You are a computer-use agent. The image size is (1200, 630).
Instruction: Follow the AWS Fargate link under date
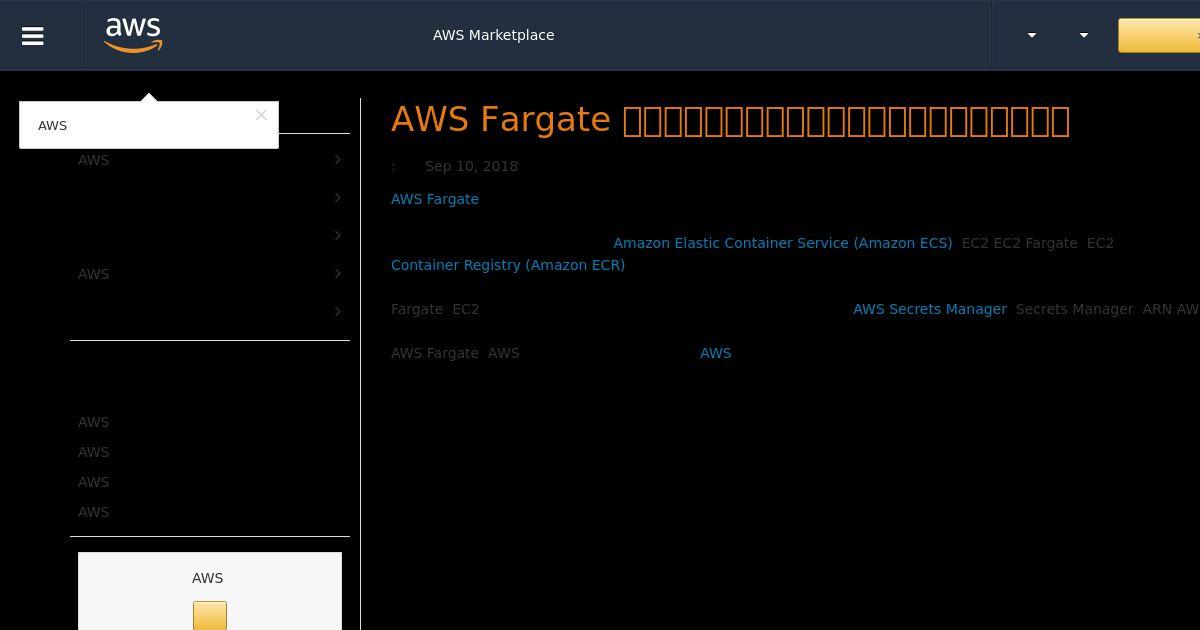point(435,199)
